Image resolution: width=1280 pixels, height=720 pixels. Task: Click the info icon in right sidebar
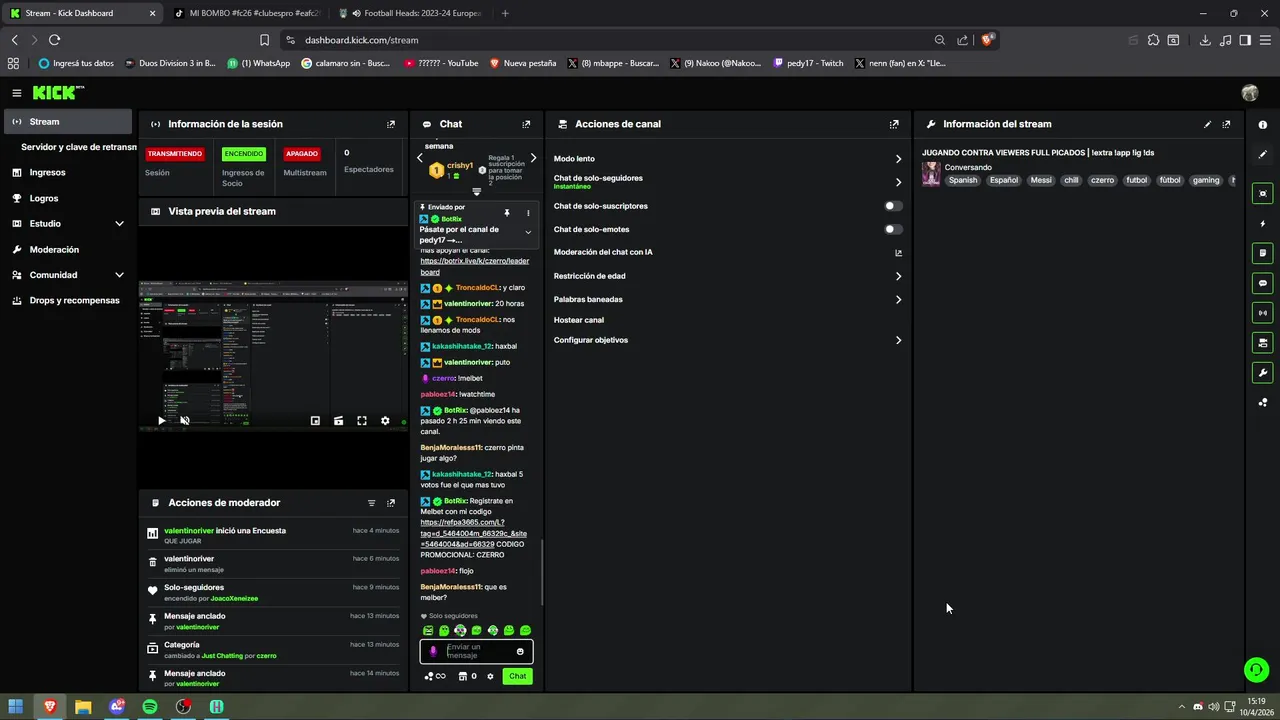pos(1263,124)
